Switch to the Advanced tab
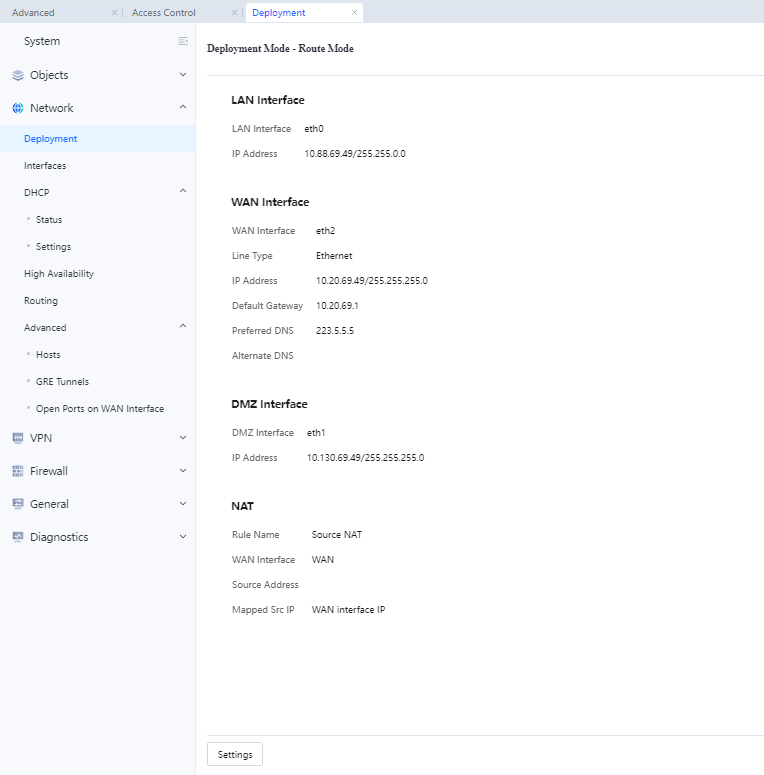This screenshot has height=775, width=764. click(34, 13)
